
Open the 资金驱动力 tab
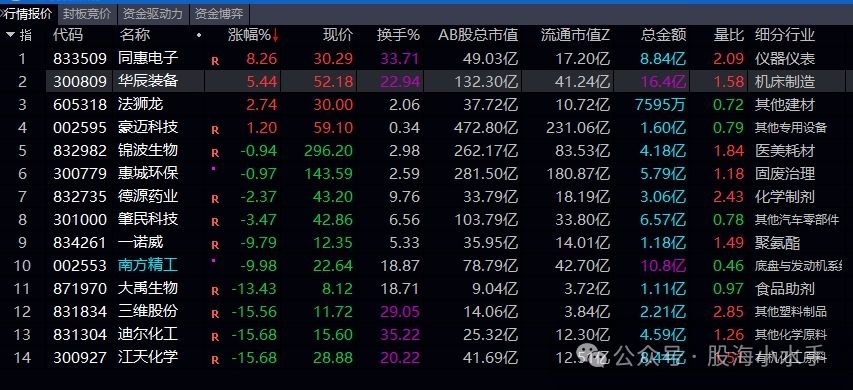point(153,14)
